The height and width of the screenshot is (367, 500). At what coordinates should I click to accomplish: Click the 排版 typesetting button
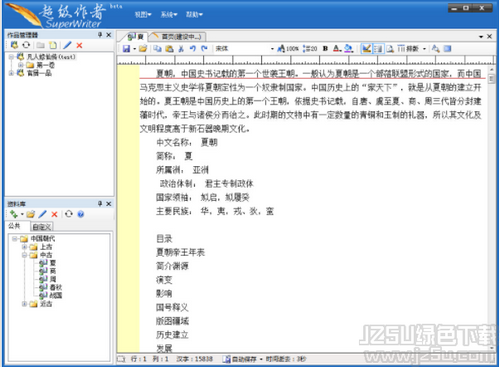click(x=408, y=49)
